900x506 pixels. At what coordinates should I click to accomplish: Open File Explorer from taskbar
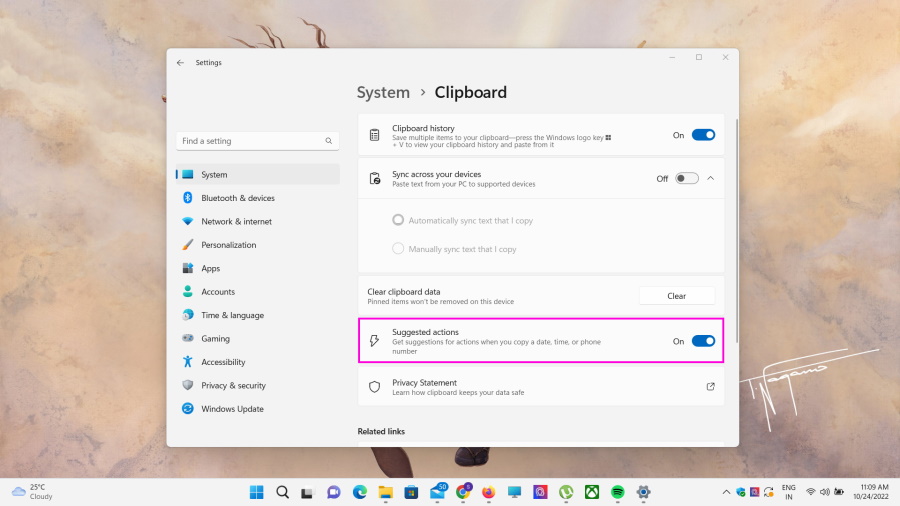(x=385, y=492)
